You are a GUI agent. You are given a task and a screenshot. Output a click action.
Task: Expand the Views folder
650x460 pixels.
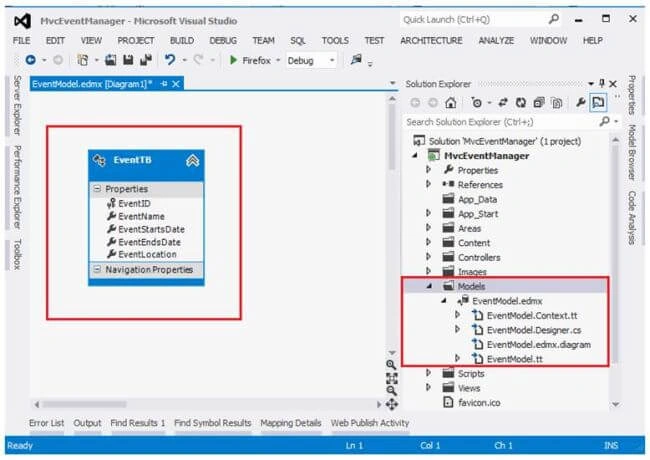tap(429, 387)
